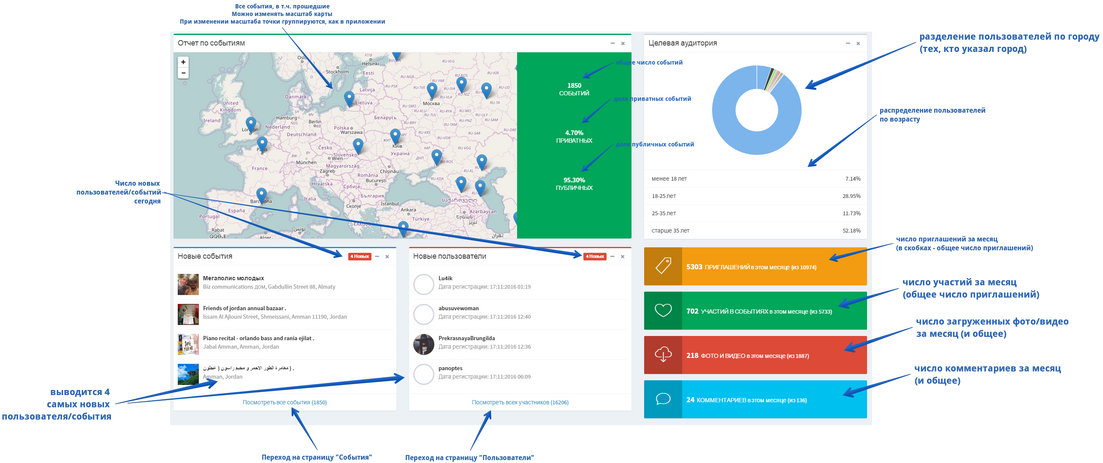Click the 28.95% age value
The height and width of the screenshot is (463, 1103).
[x=853, y=196]
